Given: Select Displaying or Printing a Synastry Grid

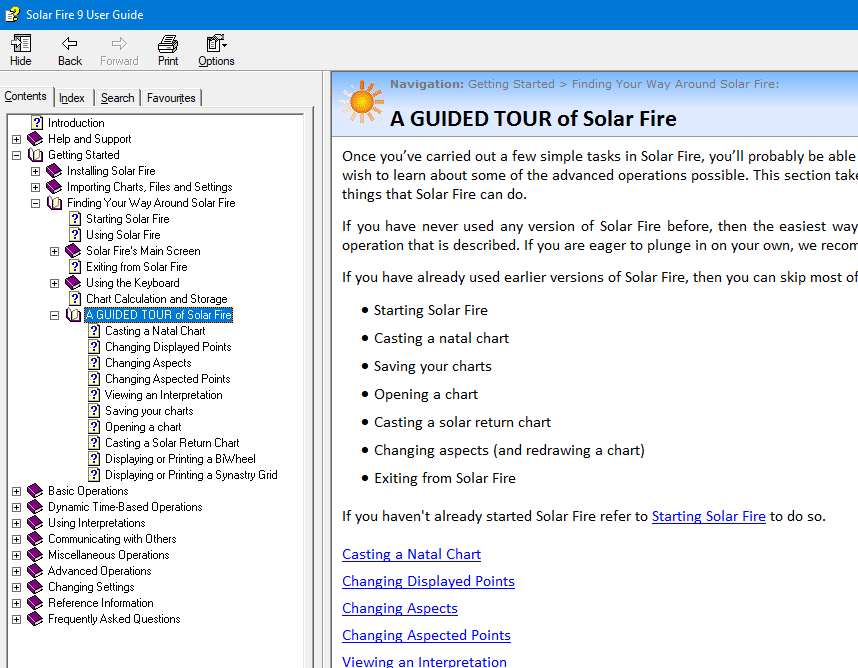Looking at the screenshot, I should (x=191, y=475).
